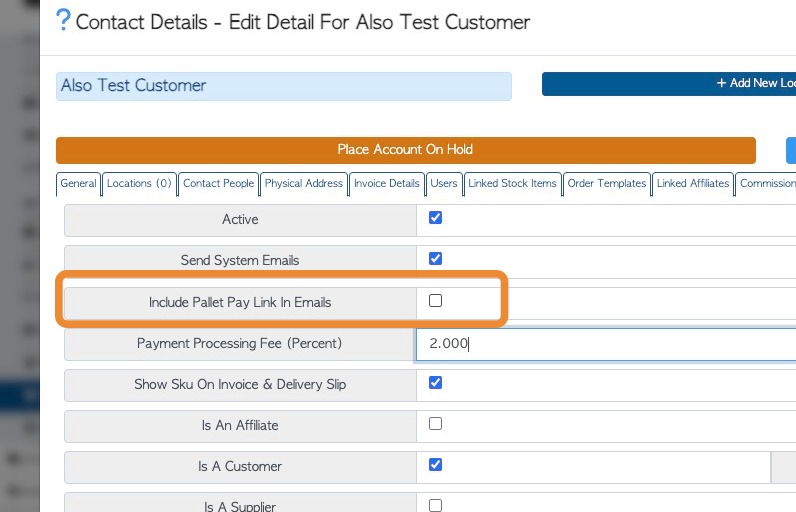
Task: Switch to Linked Stock Items tab
Action: point(514,184)
